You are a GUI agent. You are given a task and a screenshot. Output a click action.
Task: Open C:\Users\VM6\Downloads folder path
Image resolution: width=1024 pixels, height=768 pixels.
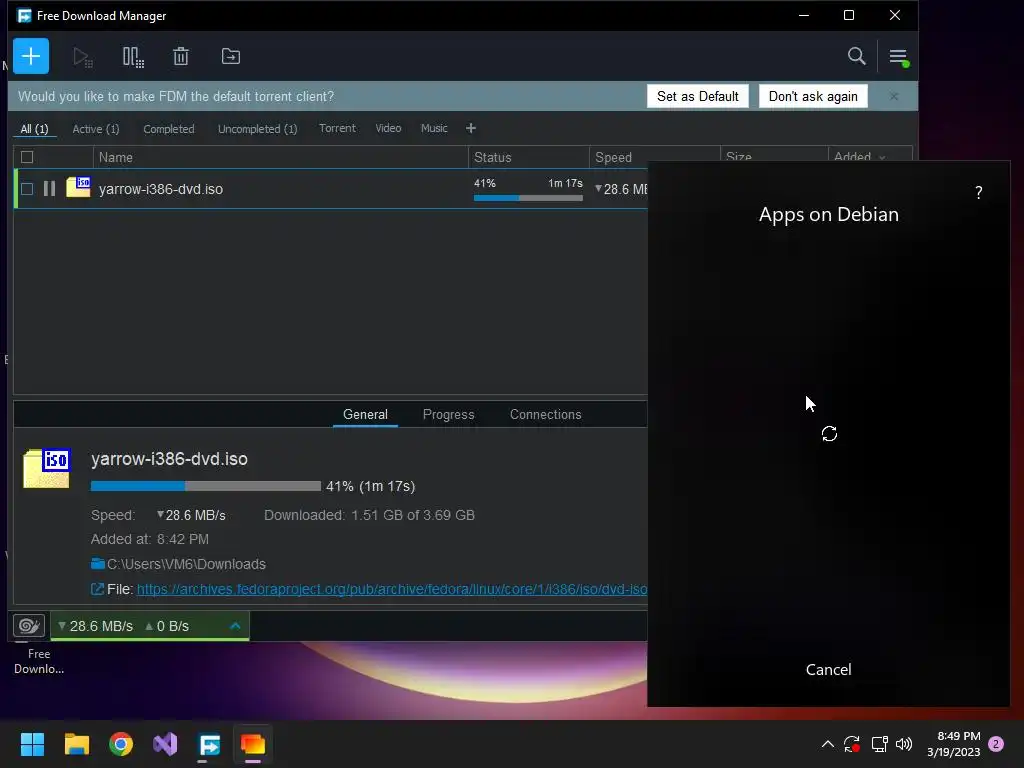(186, 564)
